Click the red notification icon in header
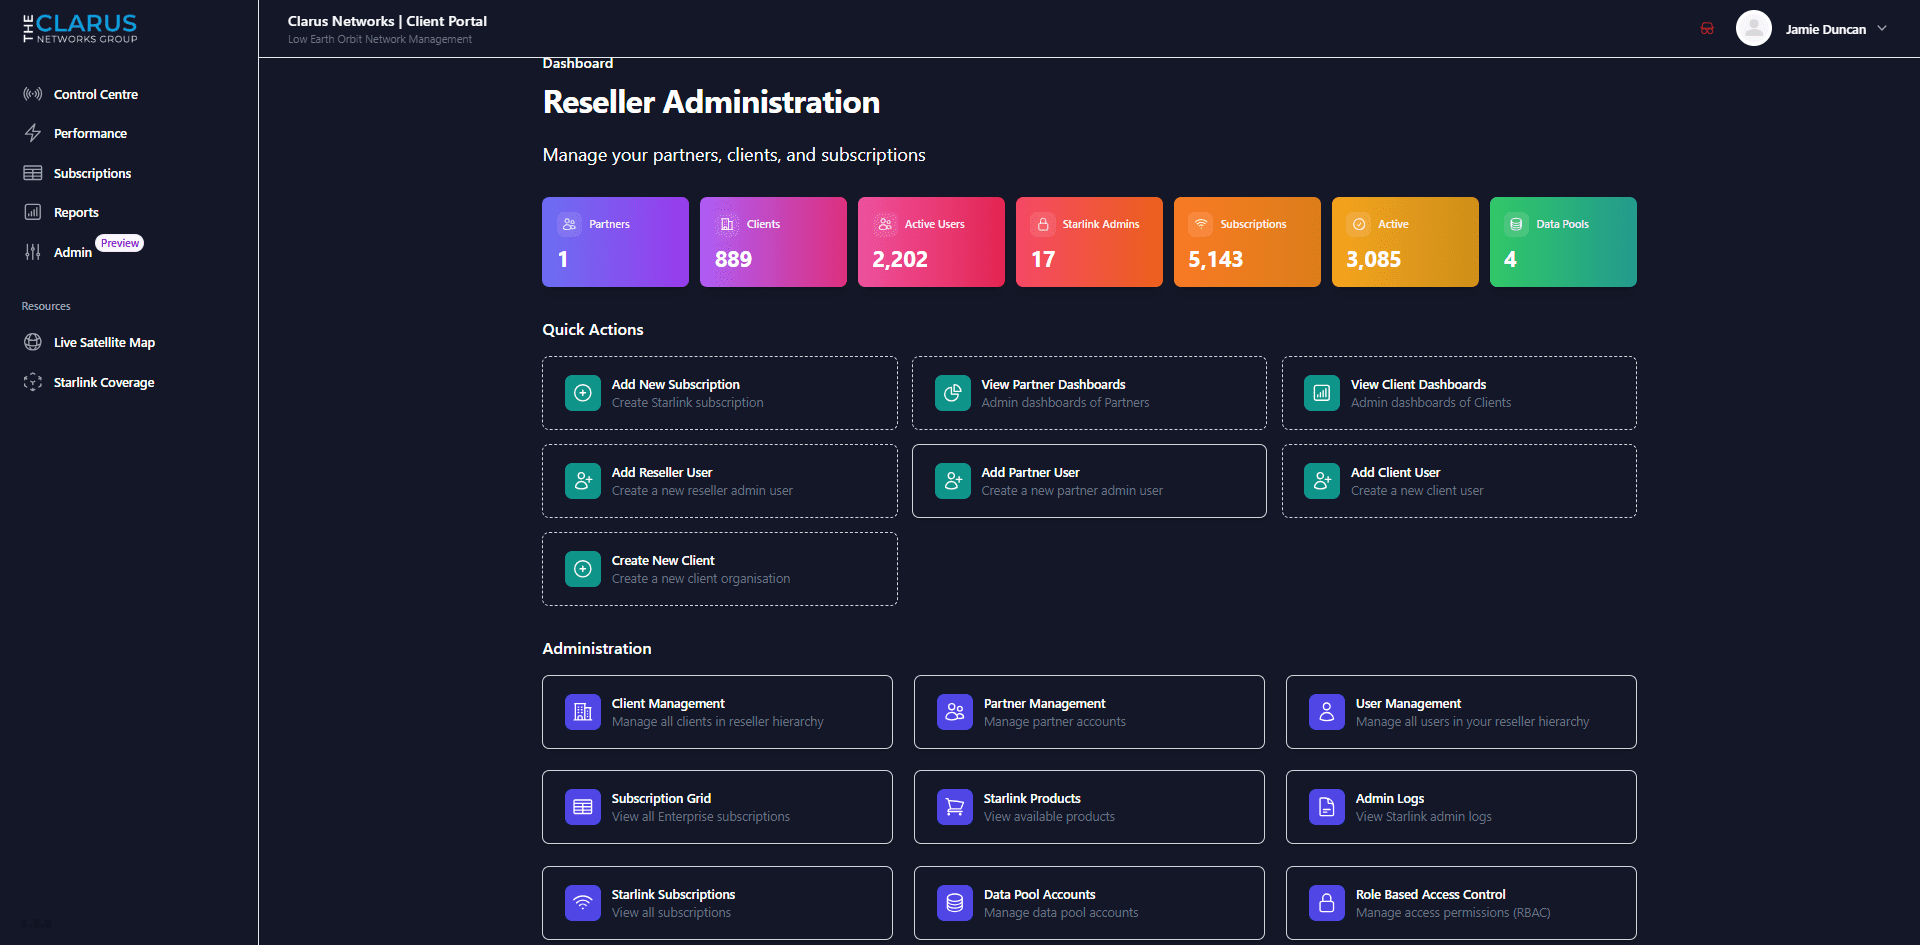The height and width of the screenshot is (945, 1920). click(1707, 28)
